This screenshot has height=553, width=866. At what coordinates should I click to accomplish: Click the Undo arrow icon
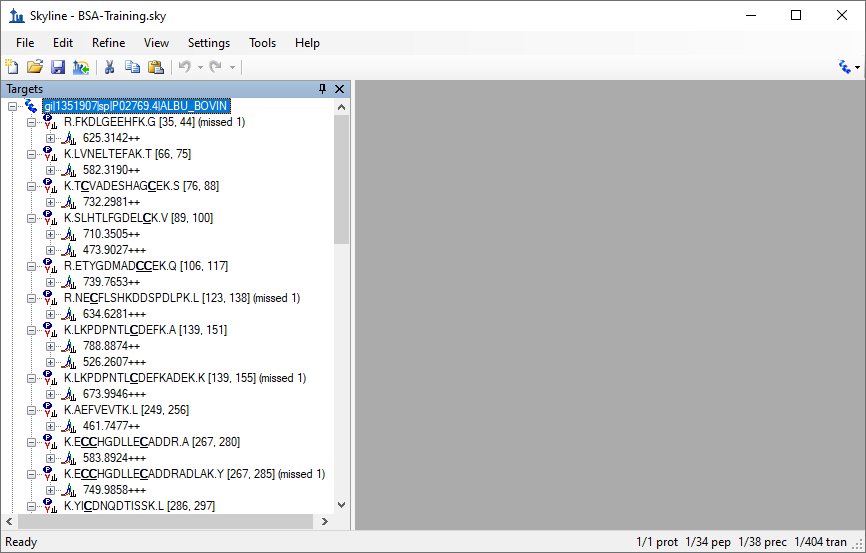point(185,67)
